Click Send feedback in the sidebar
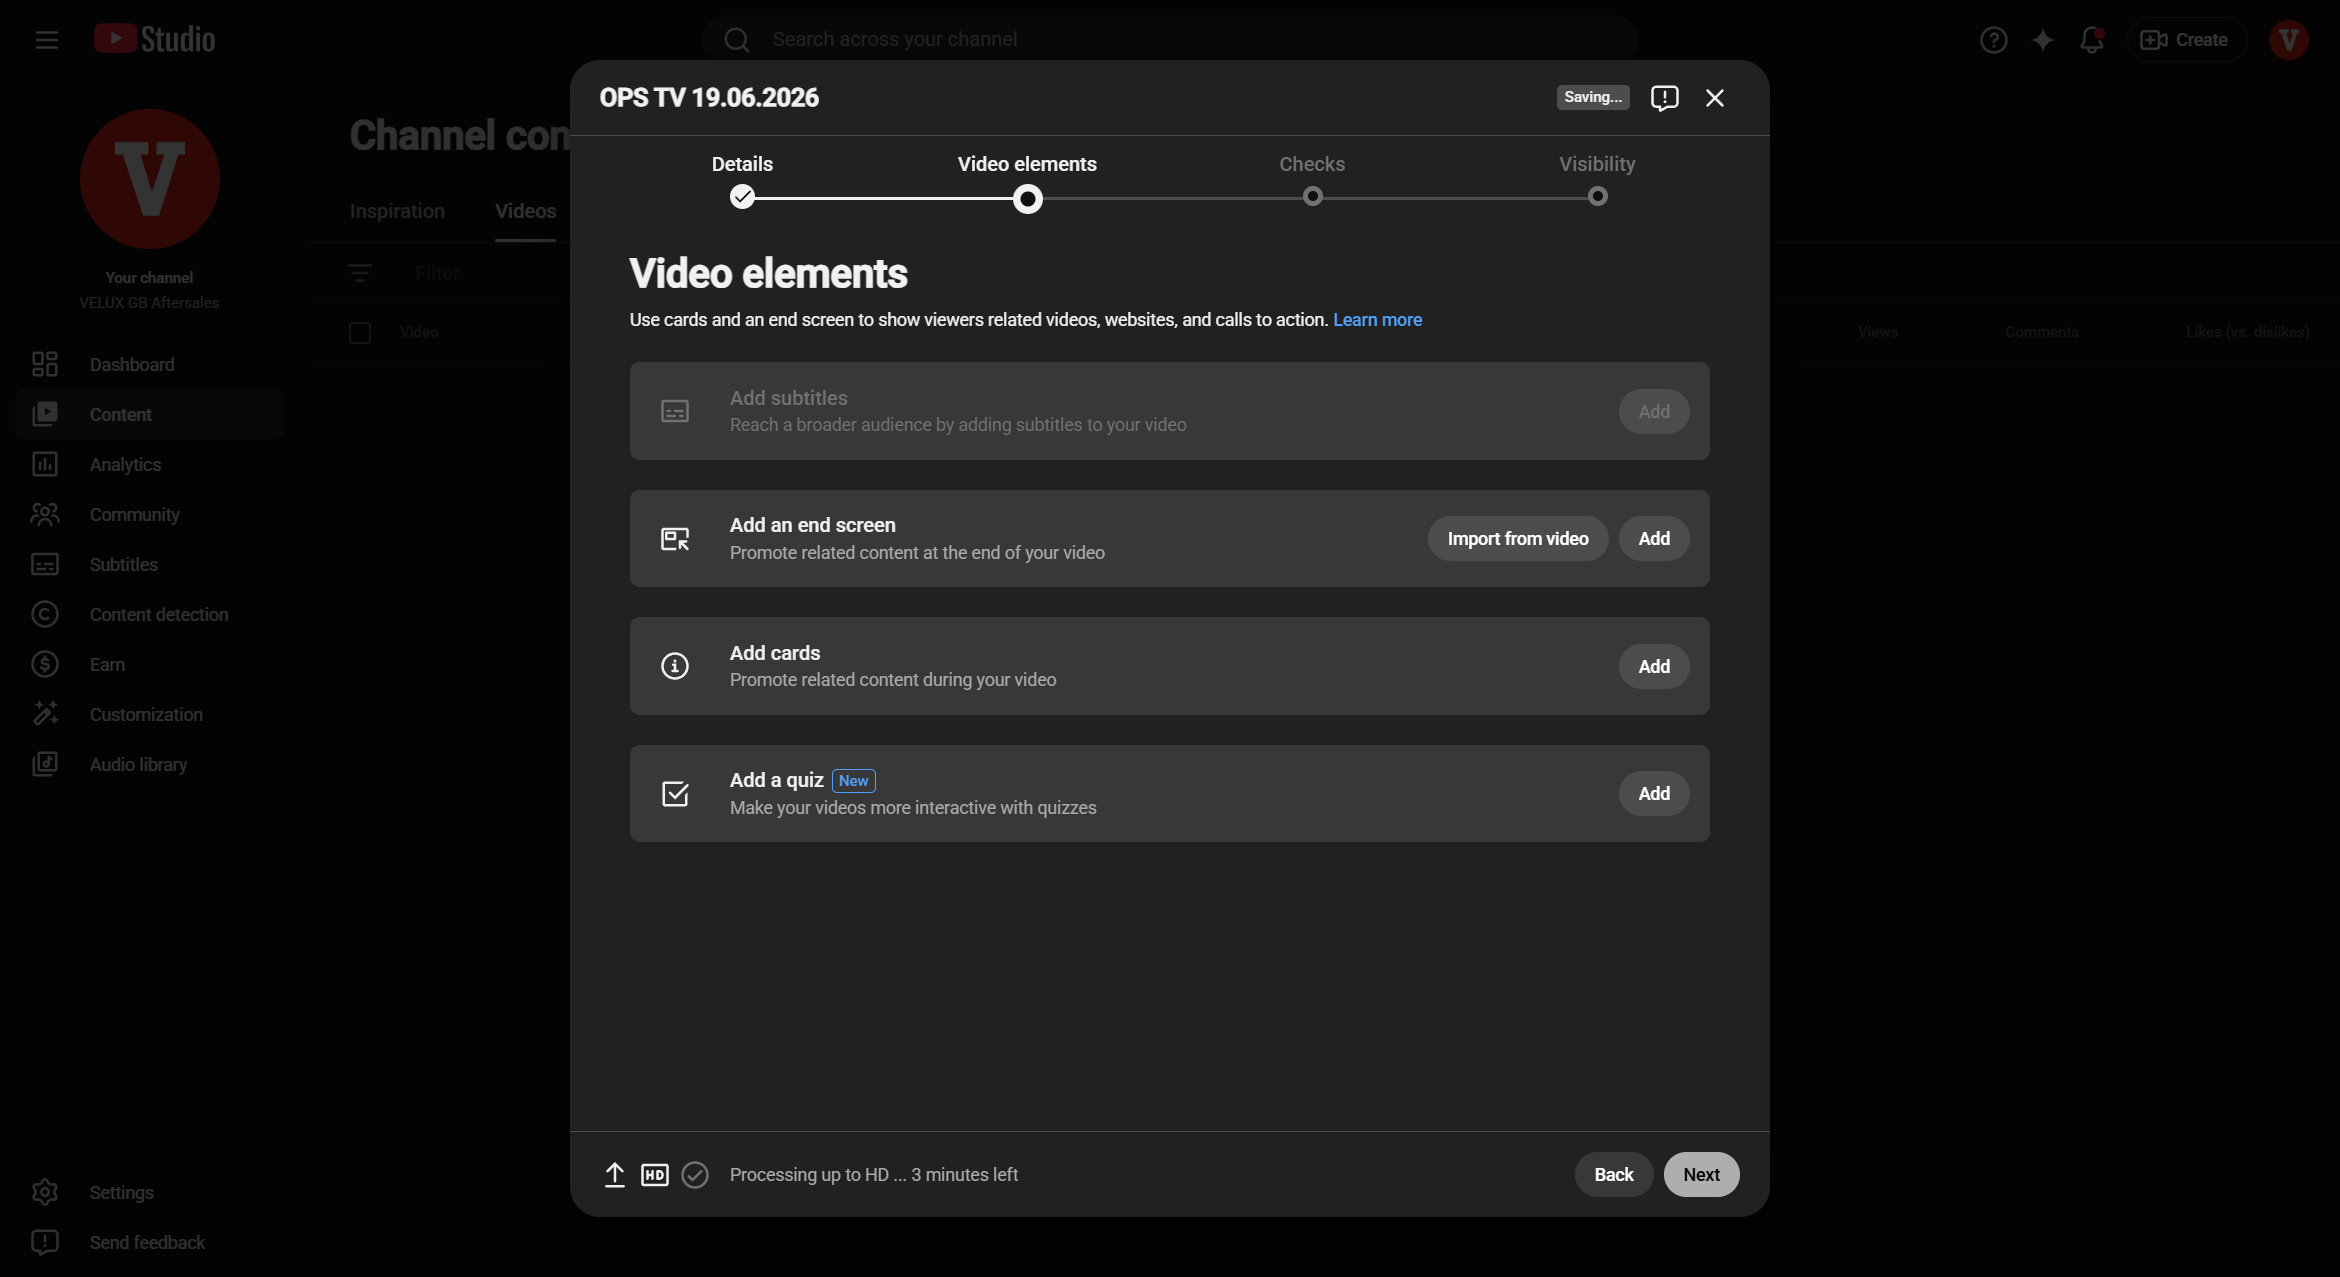 pos(150,1242)
